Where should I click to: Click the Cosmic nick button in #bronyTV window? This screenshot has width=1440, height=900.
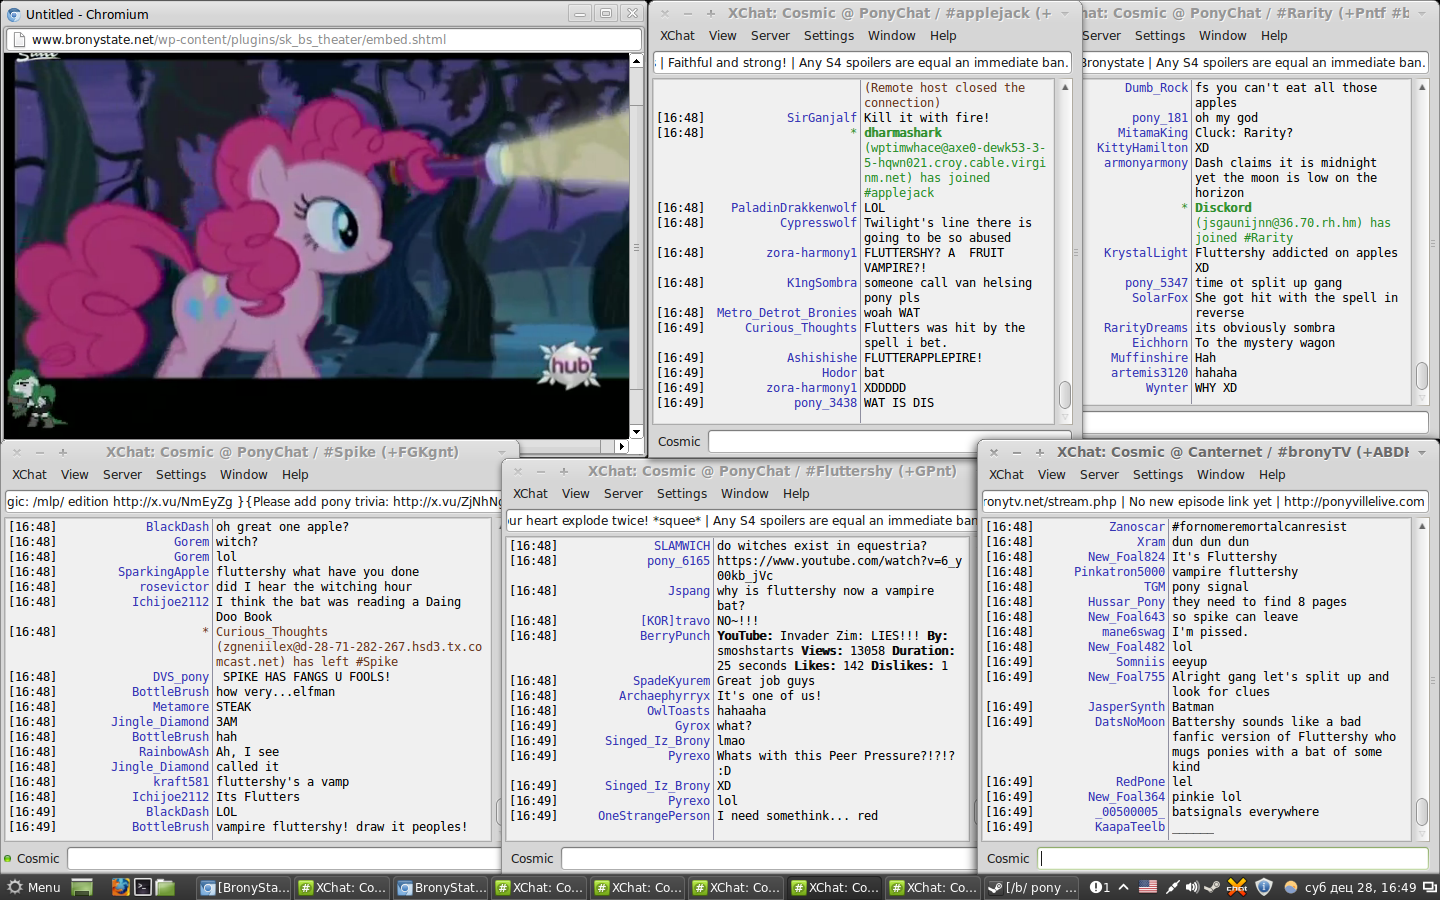[x=1008, y=859]
